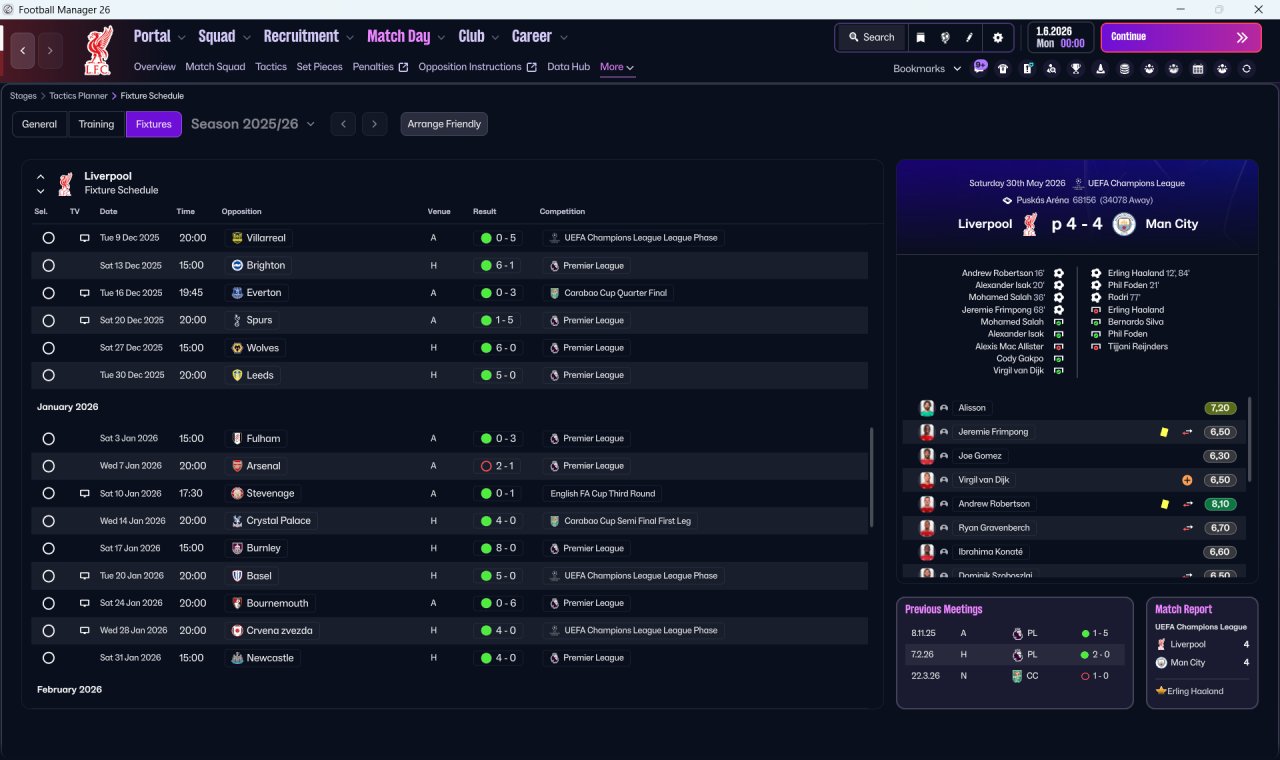
Task: Click the person-with-magnifier bookmark icon
Action: tap(1051, 69)
